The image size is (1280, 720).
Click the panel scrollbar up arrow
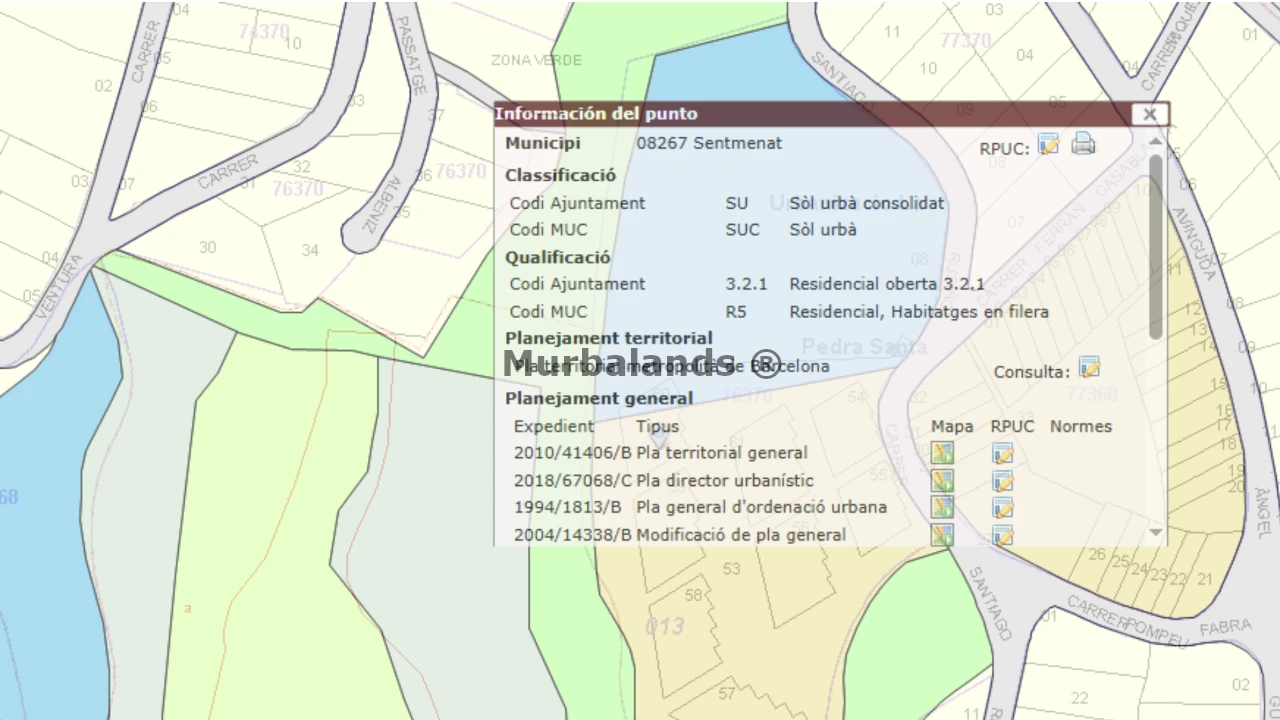point(1156,141)
